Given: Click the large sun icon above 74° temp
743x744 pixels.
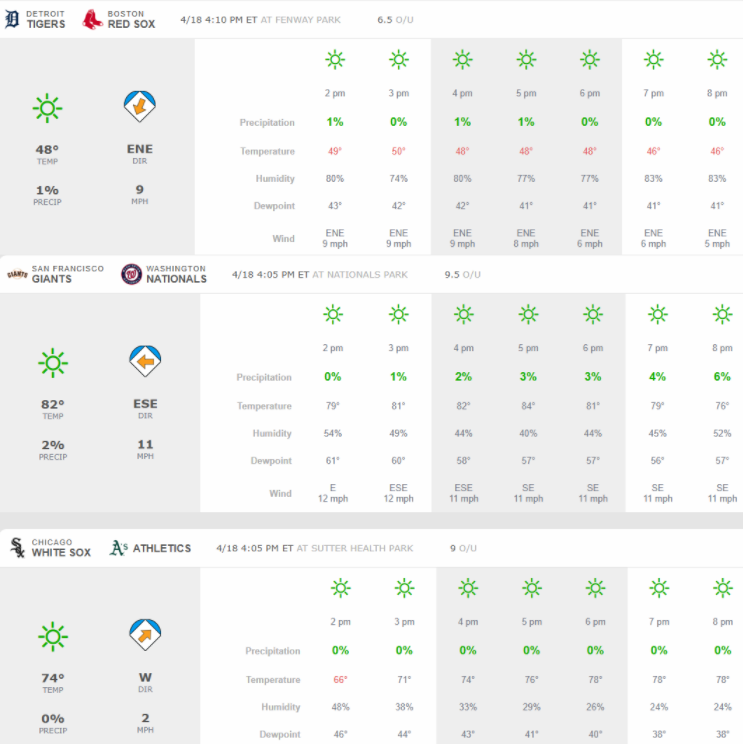Looking at the screenshot, I should (x=53, y=634).
